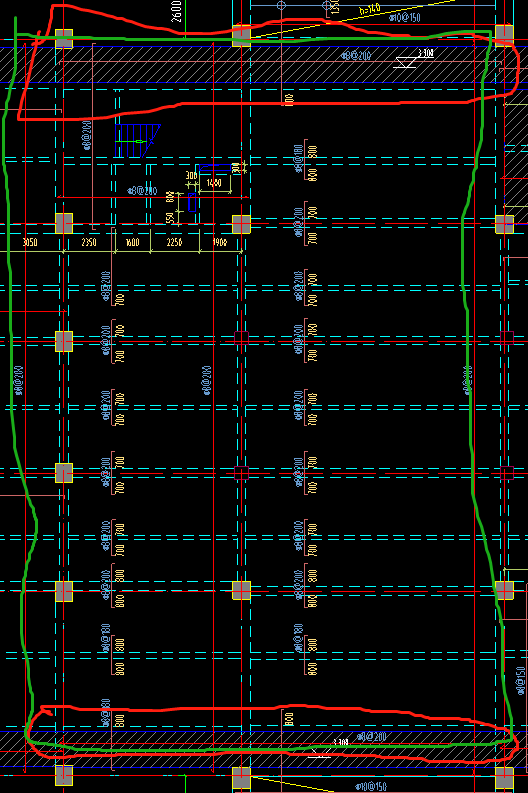Select the white 2600 dimension text

pyautogui.click(x=175, y=10)
